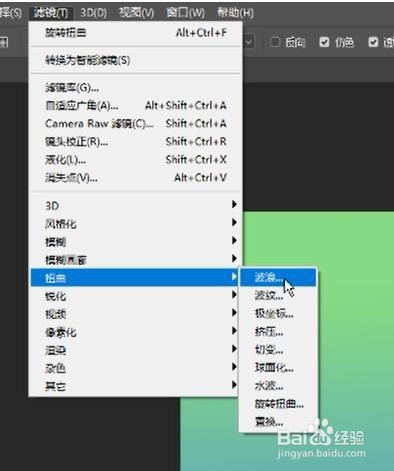394x471 pixels.
Task: Select 球面化... spherize filter
Action: click(x=278, y=368)
